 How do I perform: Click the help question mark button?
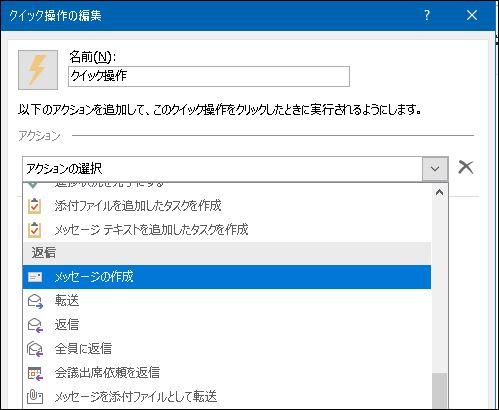click(x=427, y=15)
